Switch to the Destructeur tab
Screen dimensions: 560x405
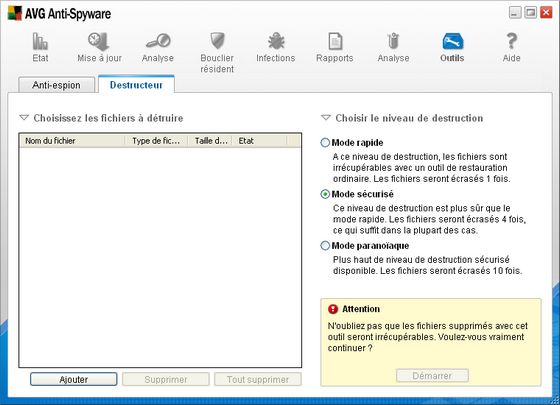(x=136, y=85)
